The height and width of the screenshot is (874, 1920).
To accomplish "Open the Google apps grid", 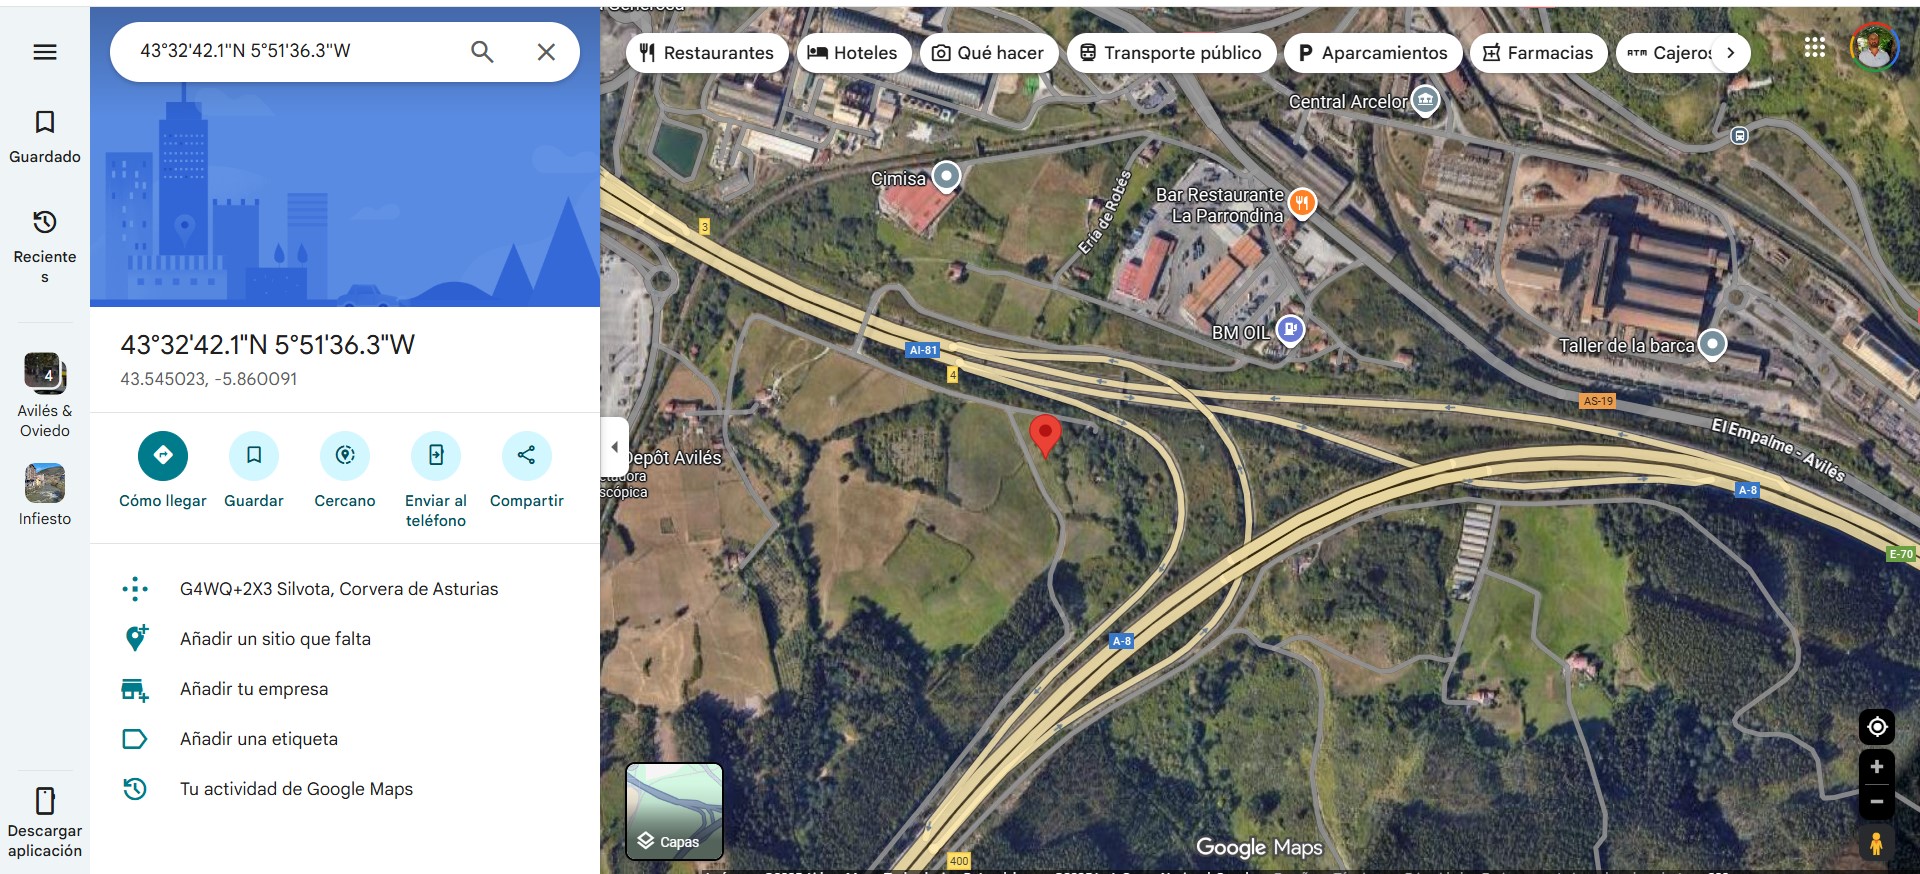I will tap(1815, 47).
